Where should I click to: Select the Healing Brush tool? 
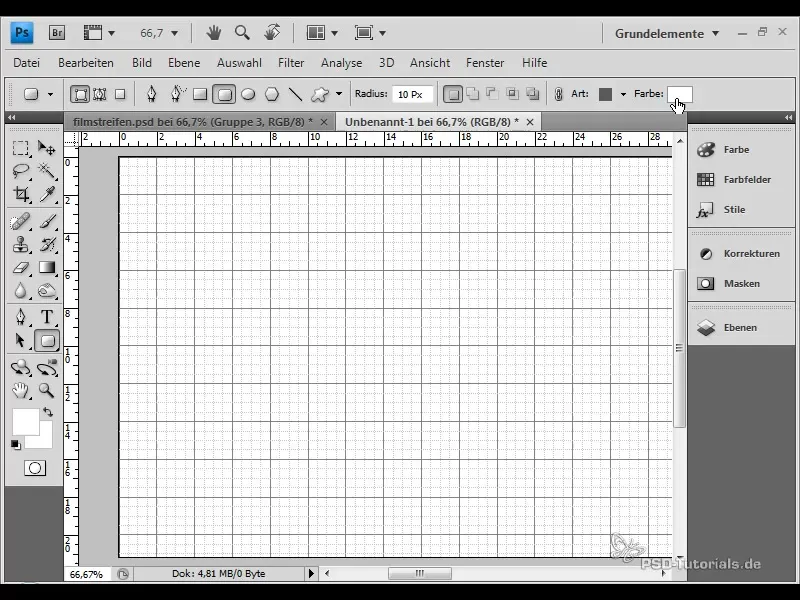tap(20, 222)
